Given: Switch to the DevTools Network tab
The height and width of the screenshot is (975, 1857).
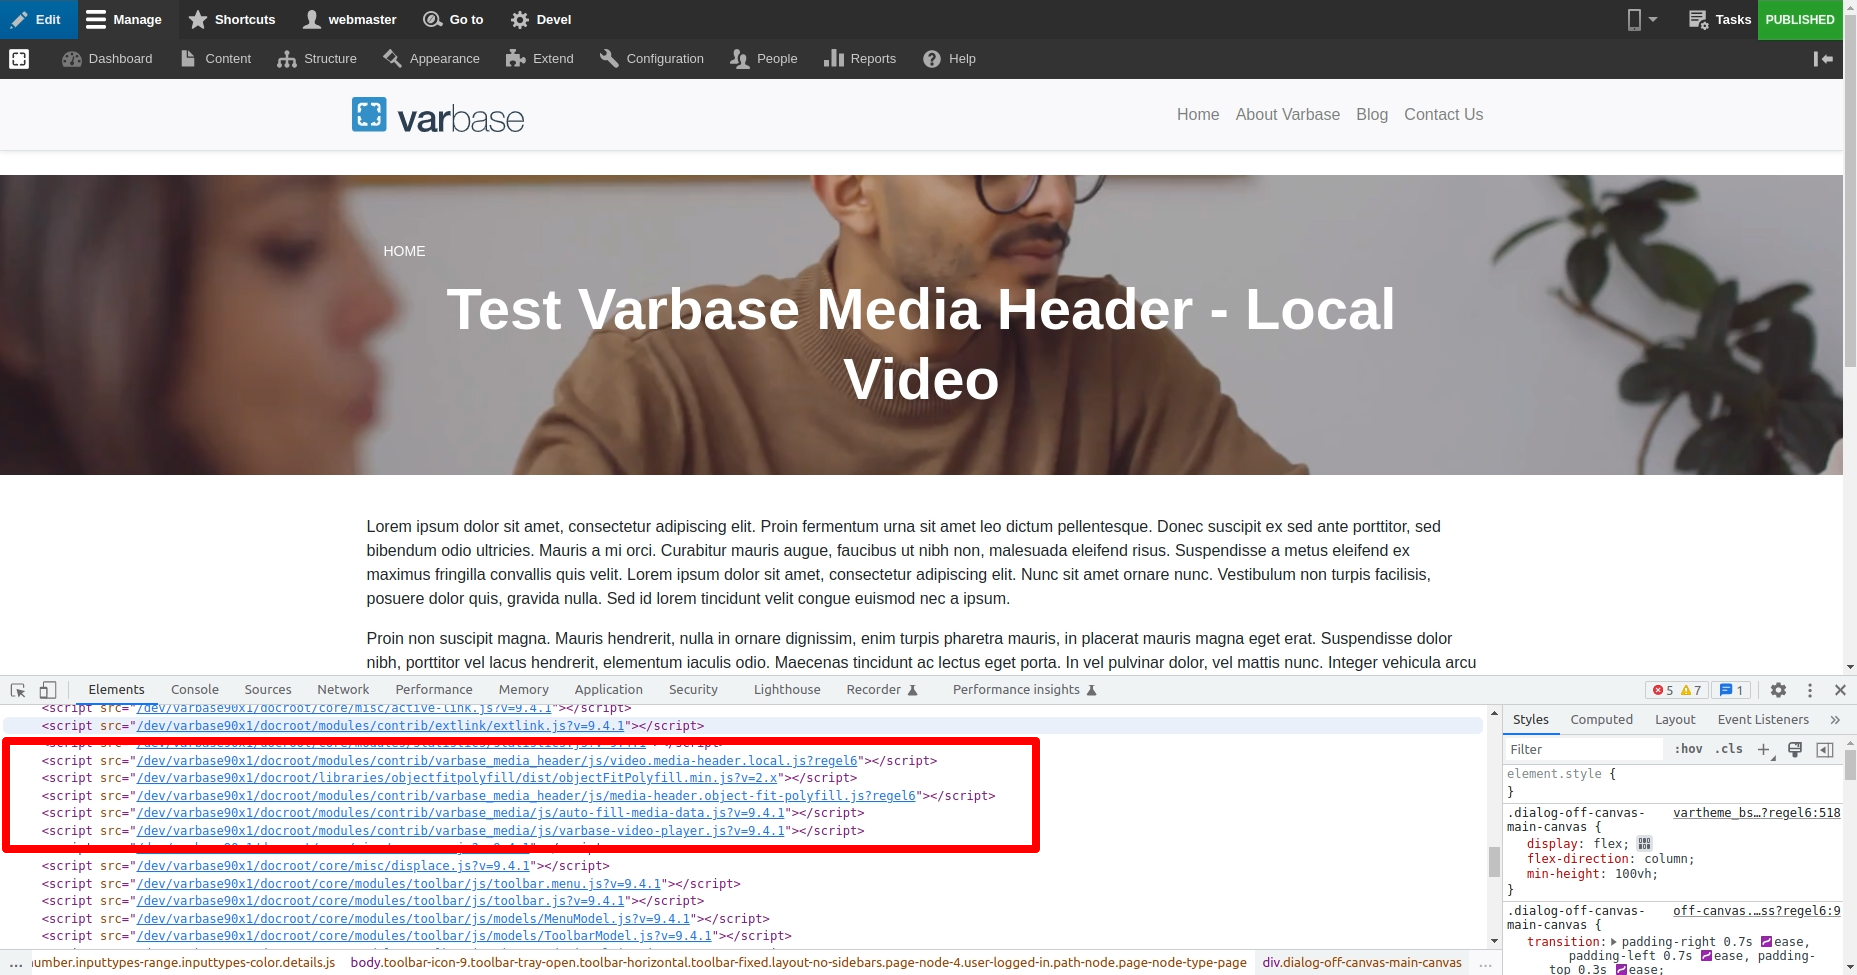Looking at the screenshot, I should (343, 690).
